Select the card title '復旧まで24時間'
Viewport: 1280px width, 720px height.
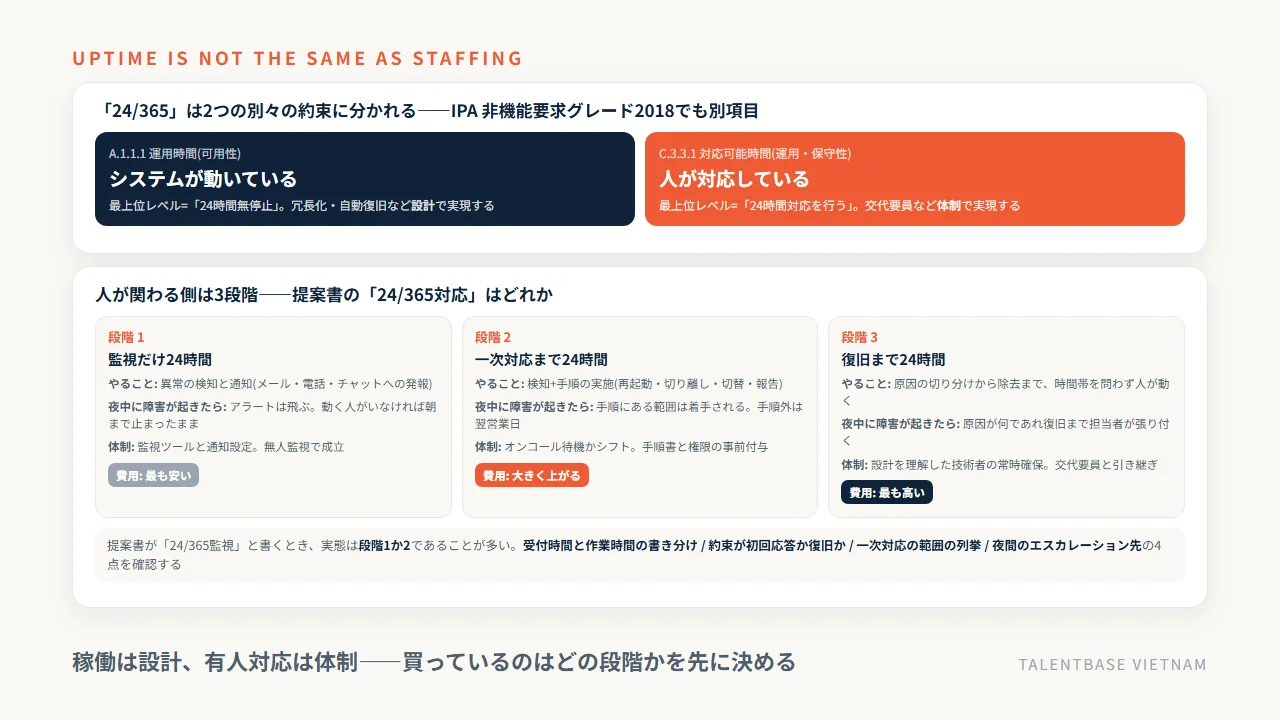coord(893,360)
